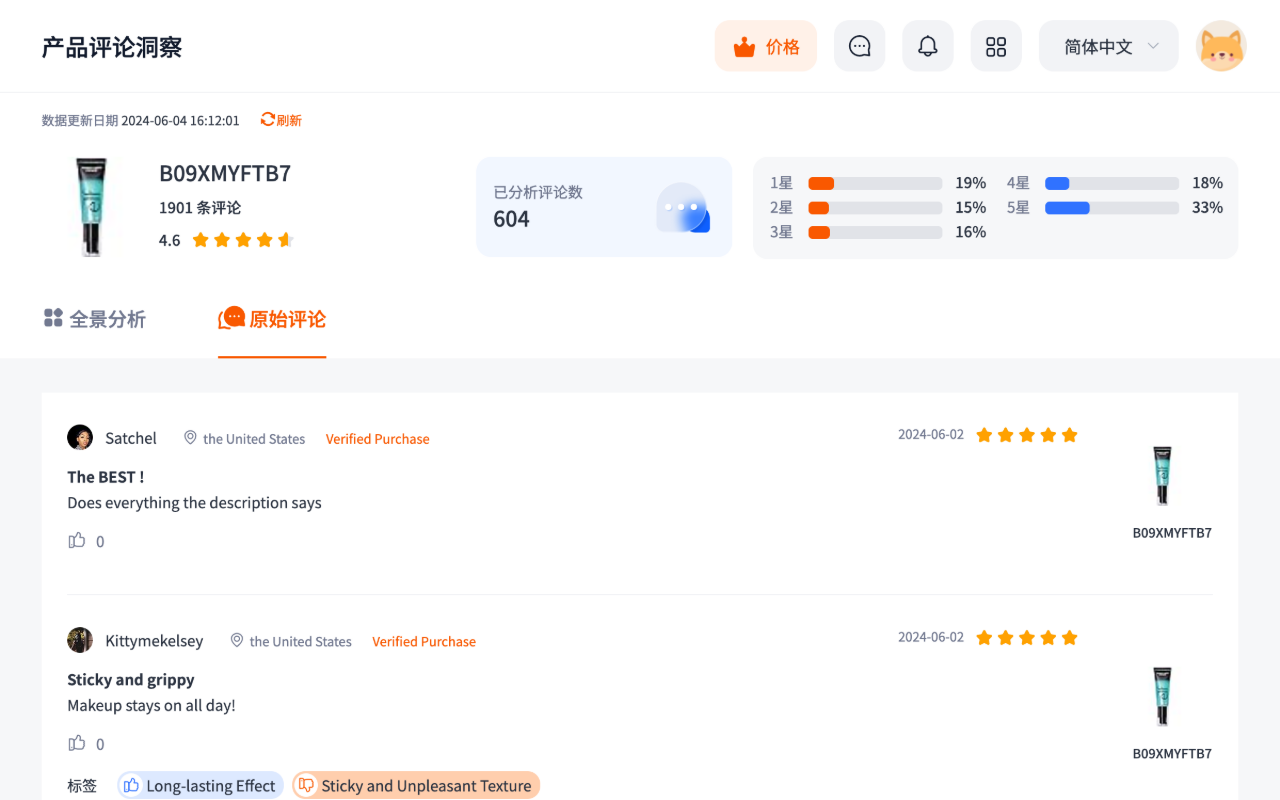Screen dimensions: 1280x800
Task: Open the B09XMYFTB7 product thumbnail
Action: [1161, 475]
